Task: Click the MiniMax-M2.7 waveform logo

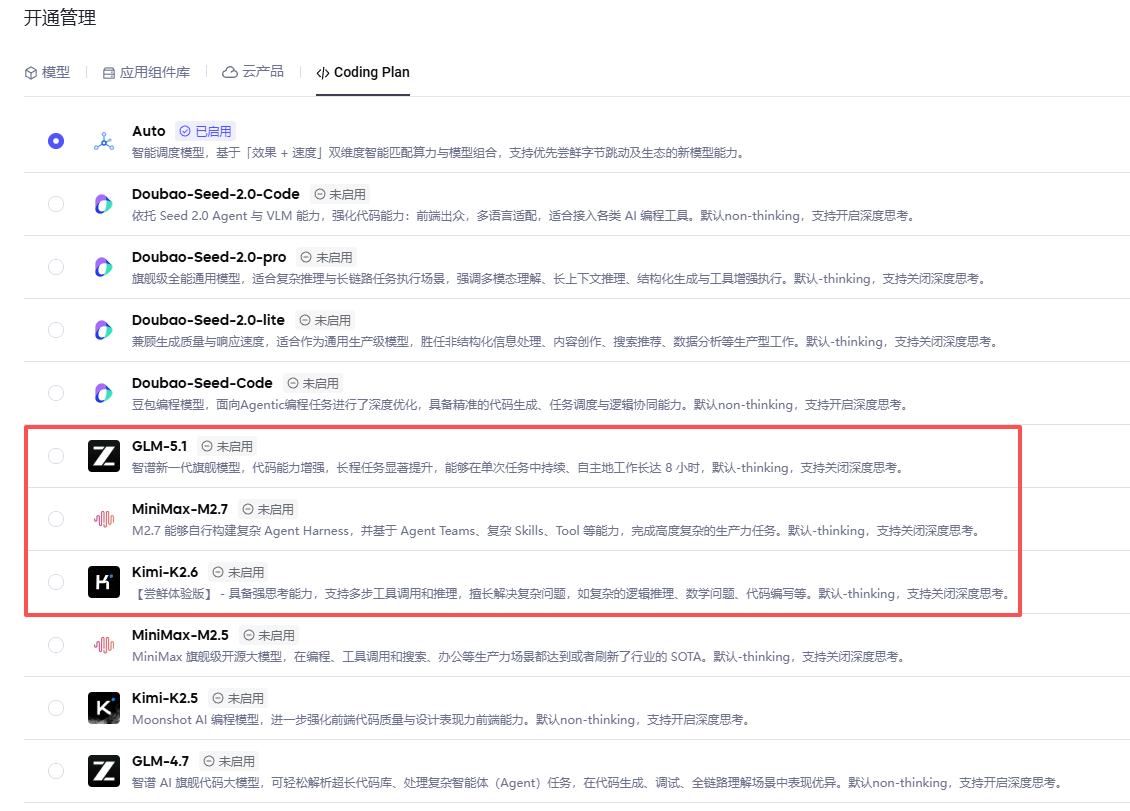Action: pos(104,519)
